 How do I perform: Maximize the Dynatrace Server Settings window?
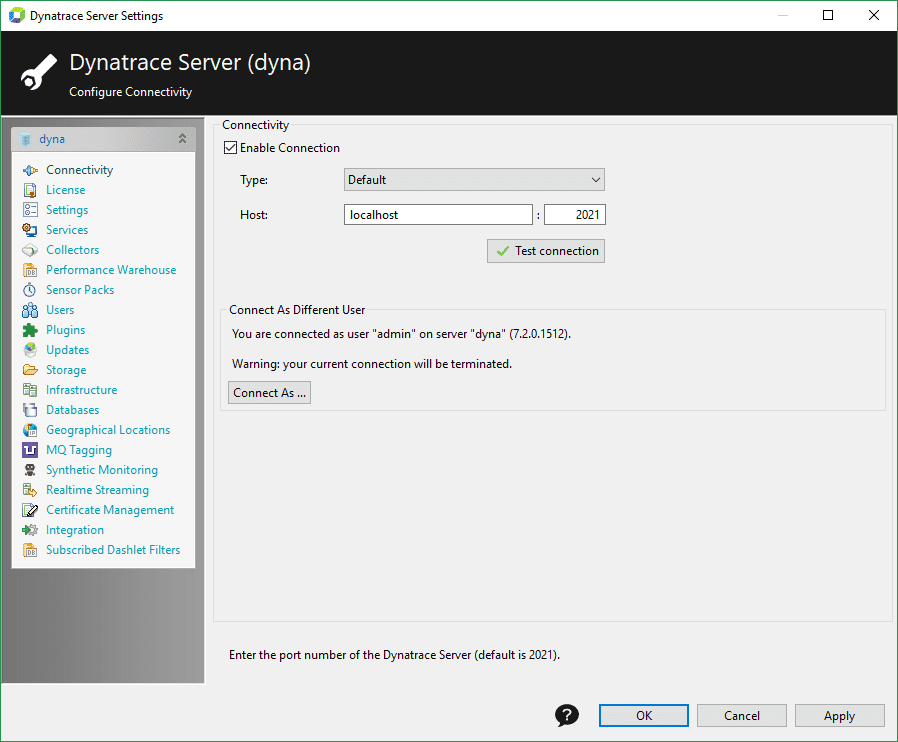(828, 15)
